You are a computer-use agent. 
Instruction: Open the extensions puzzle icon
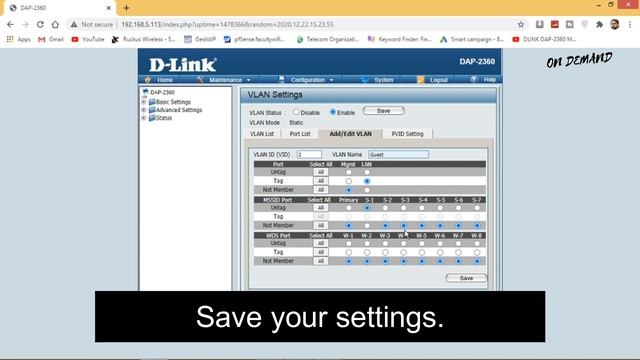(x=599, y=24)
